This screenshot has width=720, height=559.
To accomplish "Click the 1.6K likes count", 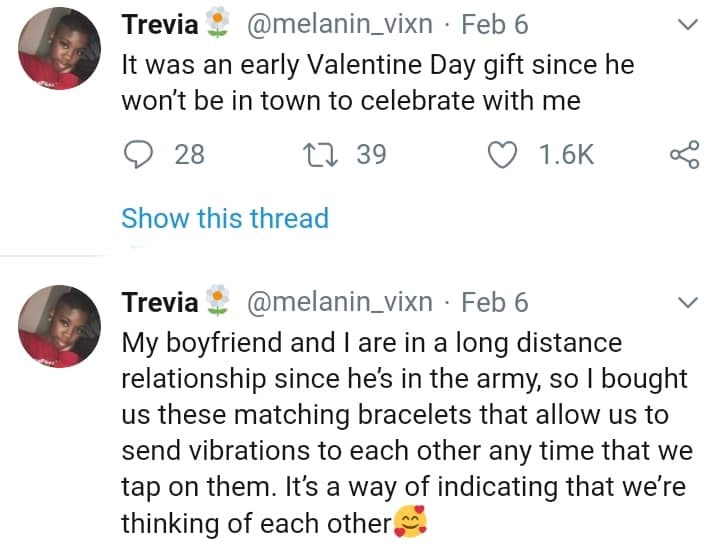I will click(566, 154).
